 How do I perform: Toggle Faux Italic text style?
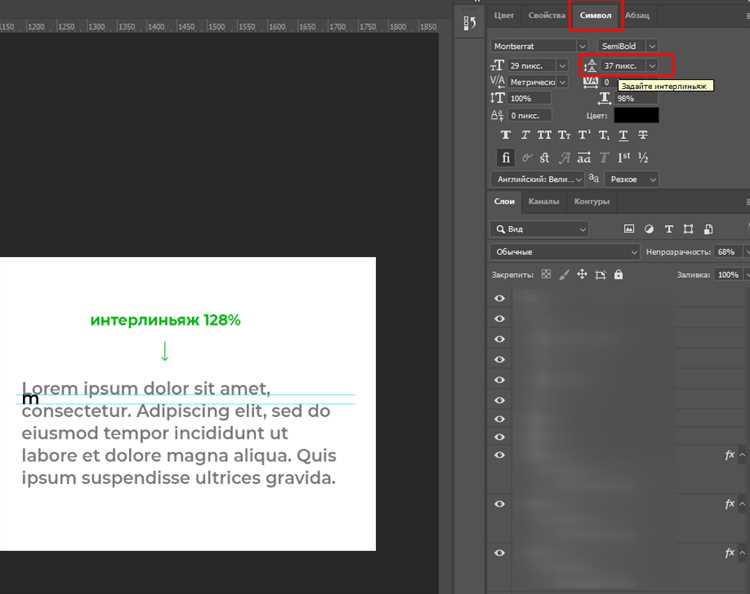coord(525,135)
